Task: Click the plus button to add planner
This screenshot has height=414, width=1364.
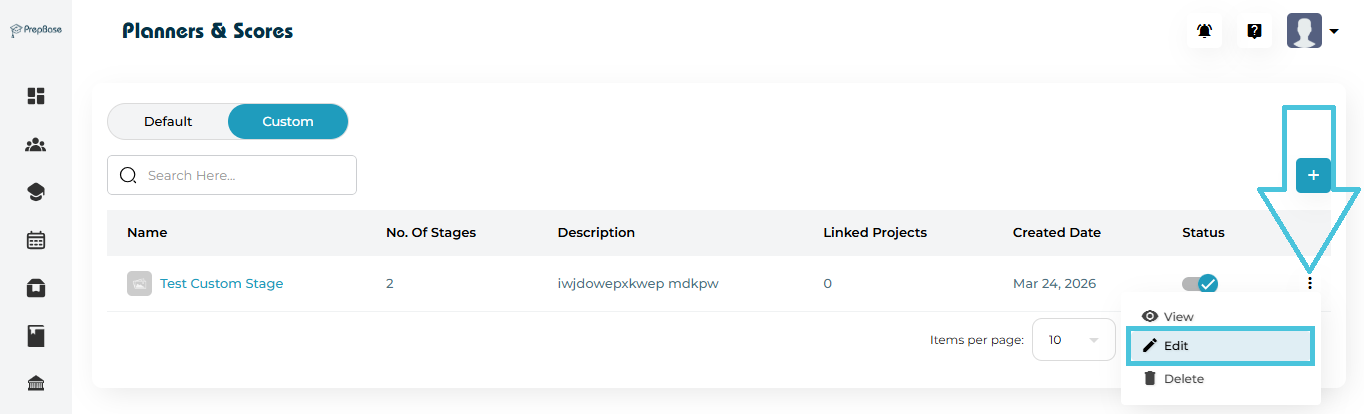Action: tap(1313, 175)
